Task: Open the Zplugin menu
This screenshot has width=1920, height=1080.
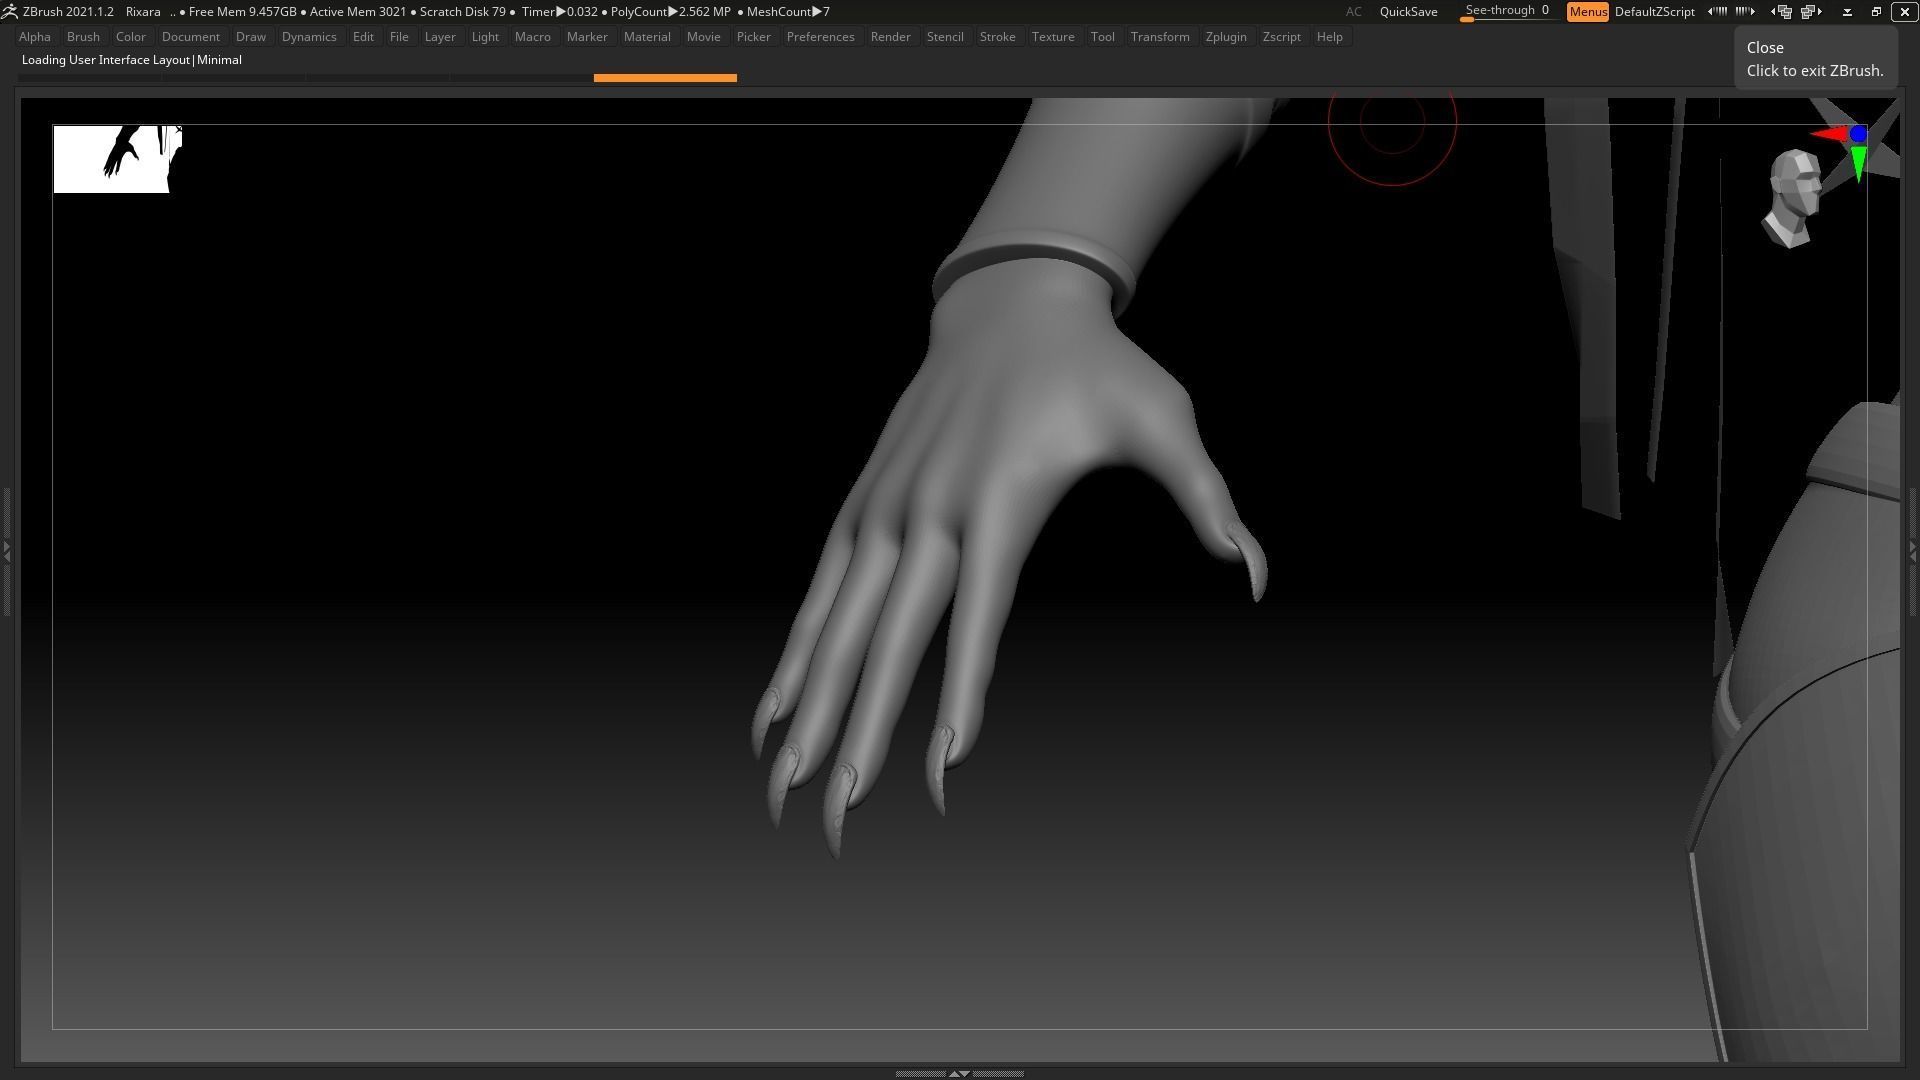Action: pyautogui.click(x=1225, y=37)
